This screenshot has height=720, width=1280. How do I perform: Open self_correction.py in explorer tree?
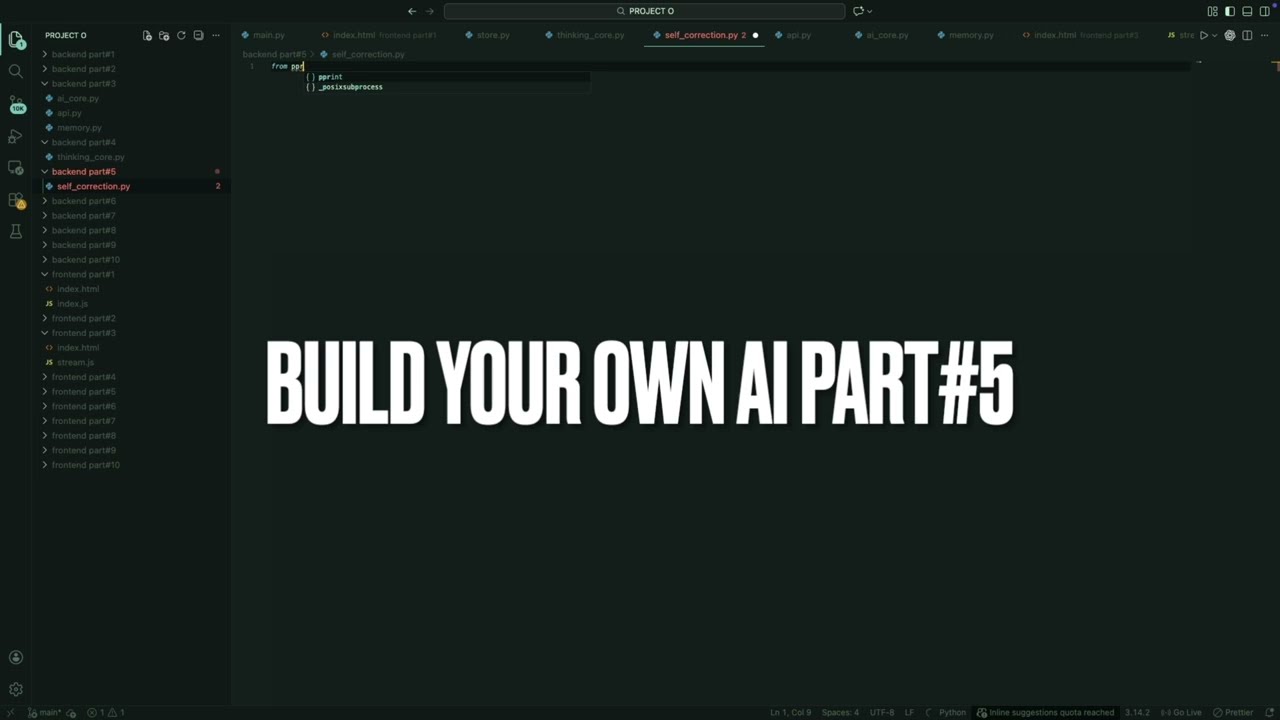tap(93, 186)
